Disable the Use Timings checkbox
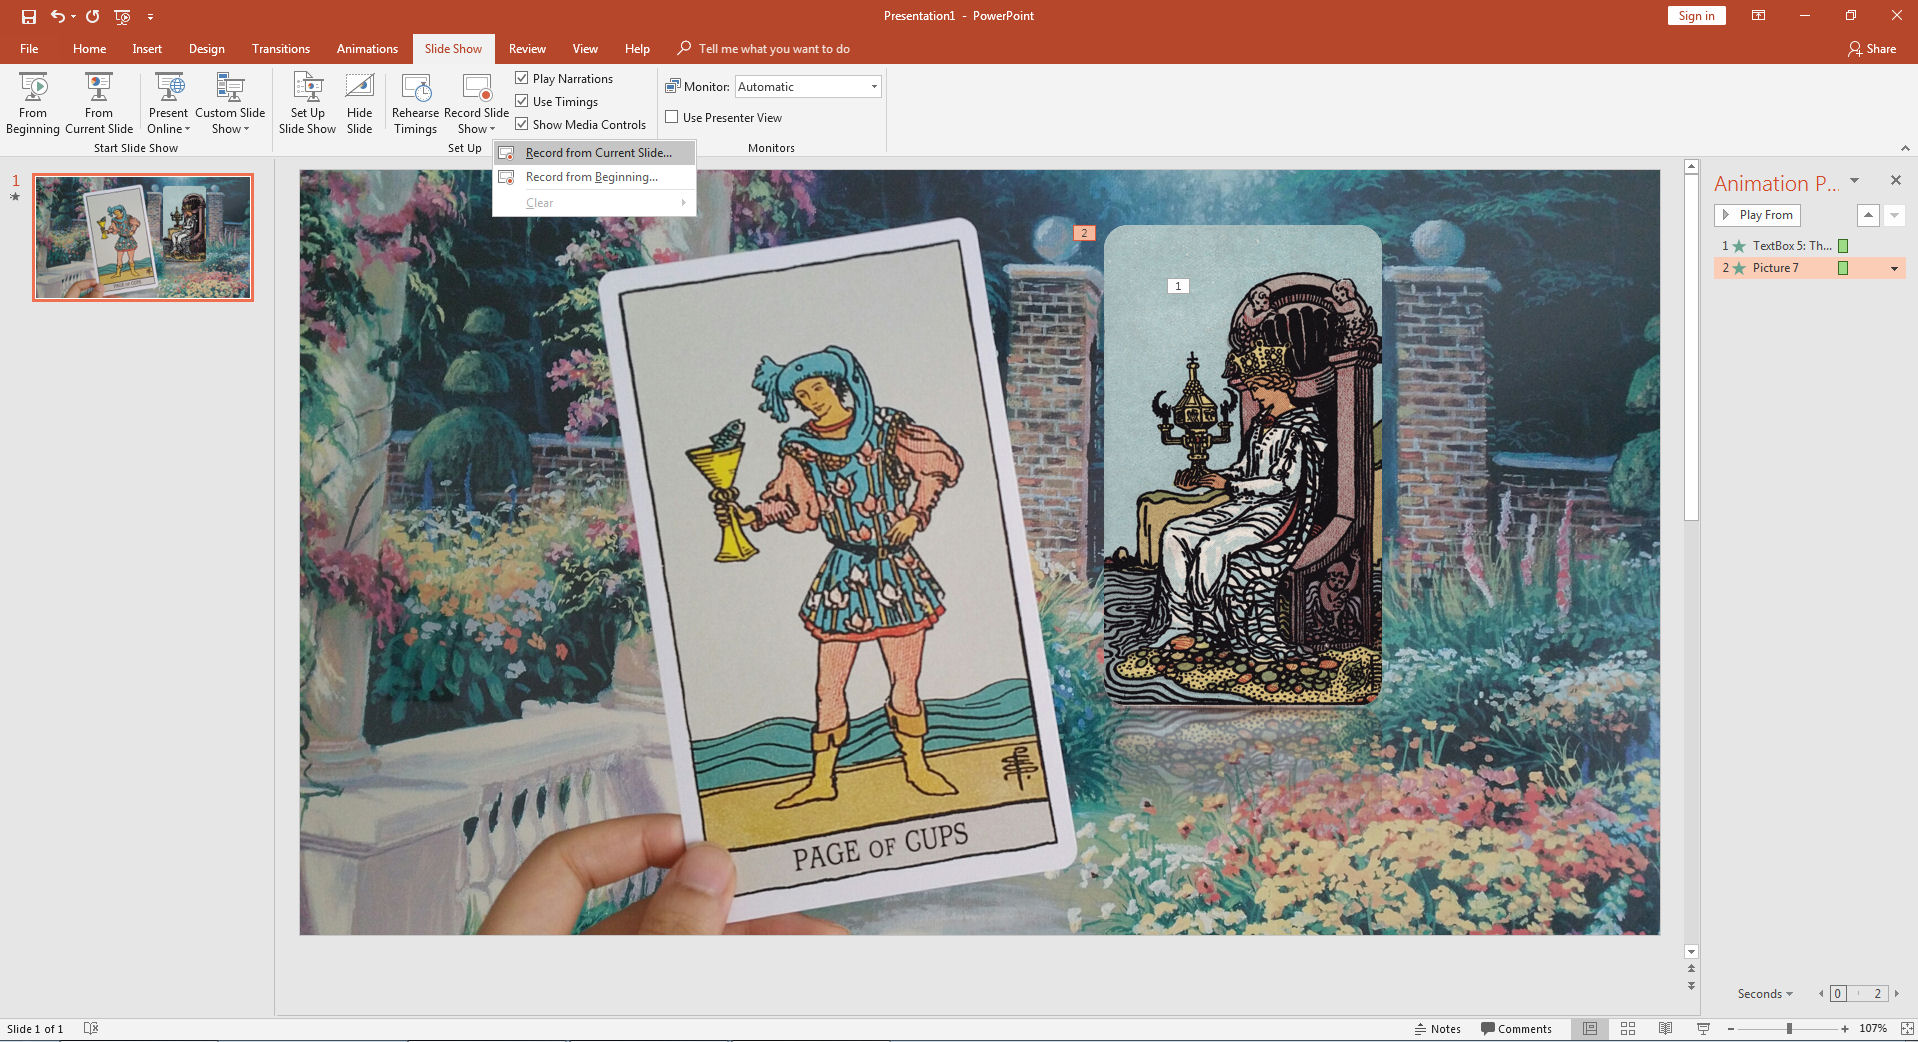Screen dimensions: 1918x1042 coord(522,101)
